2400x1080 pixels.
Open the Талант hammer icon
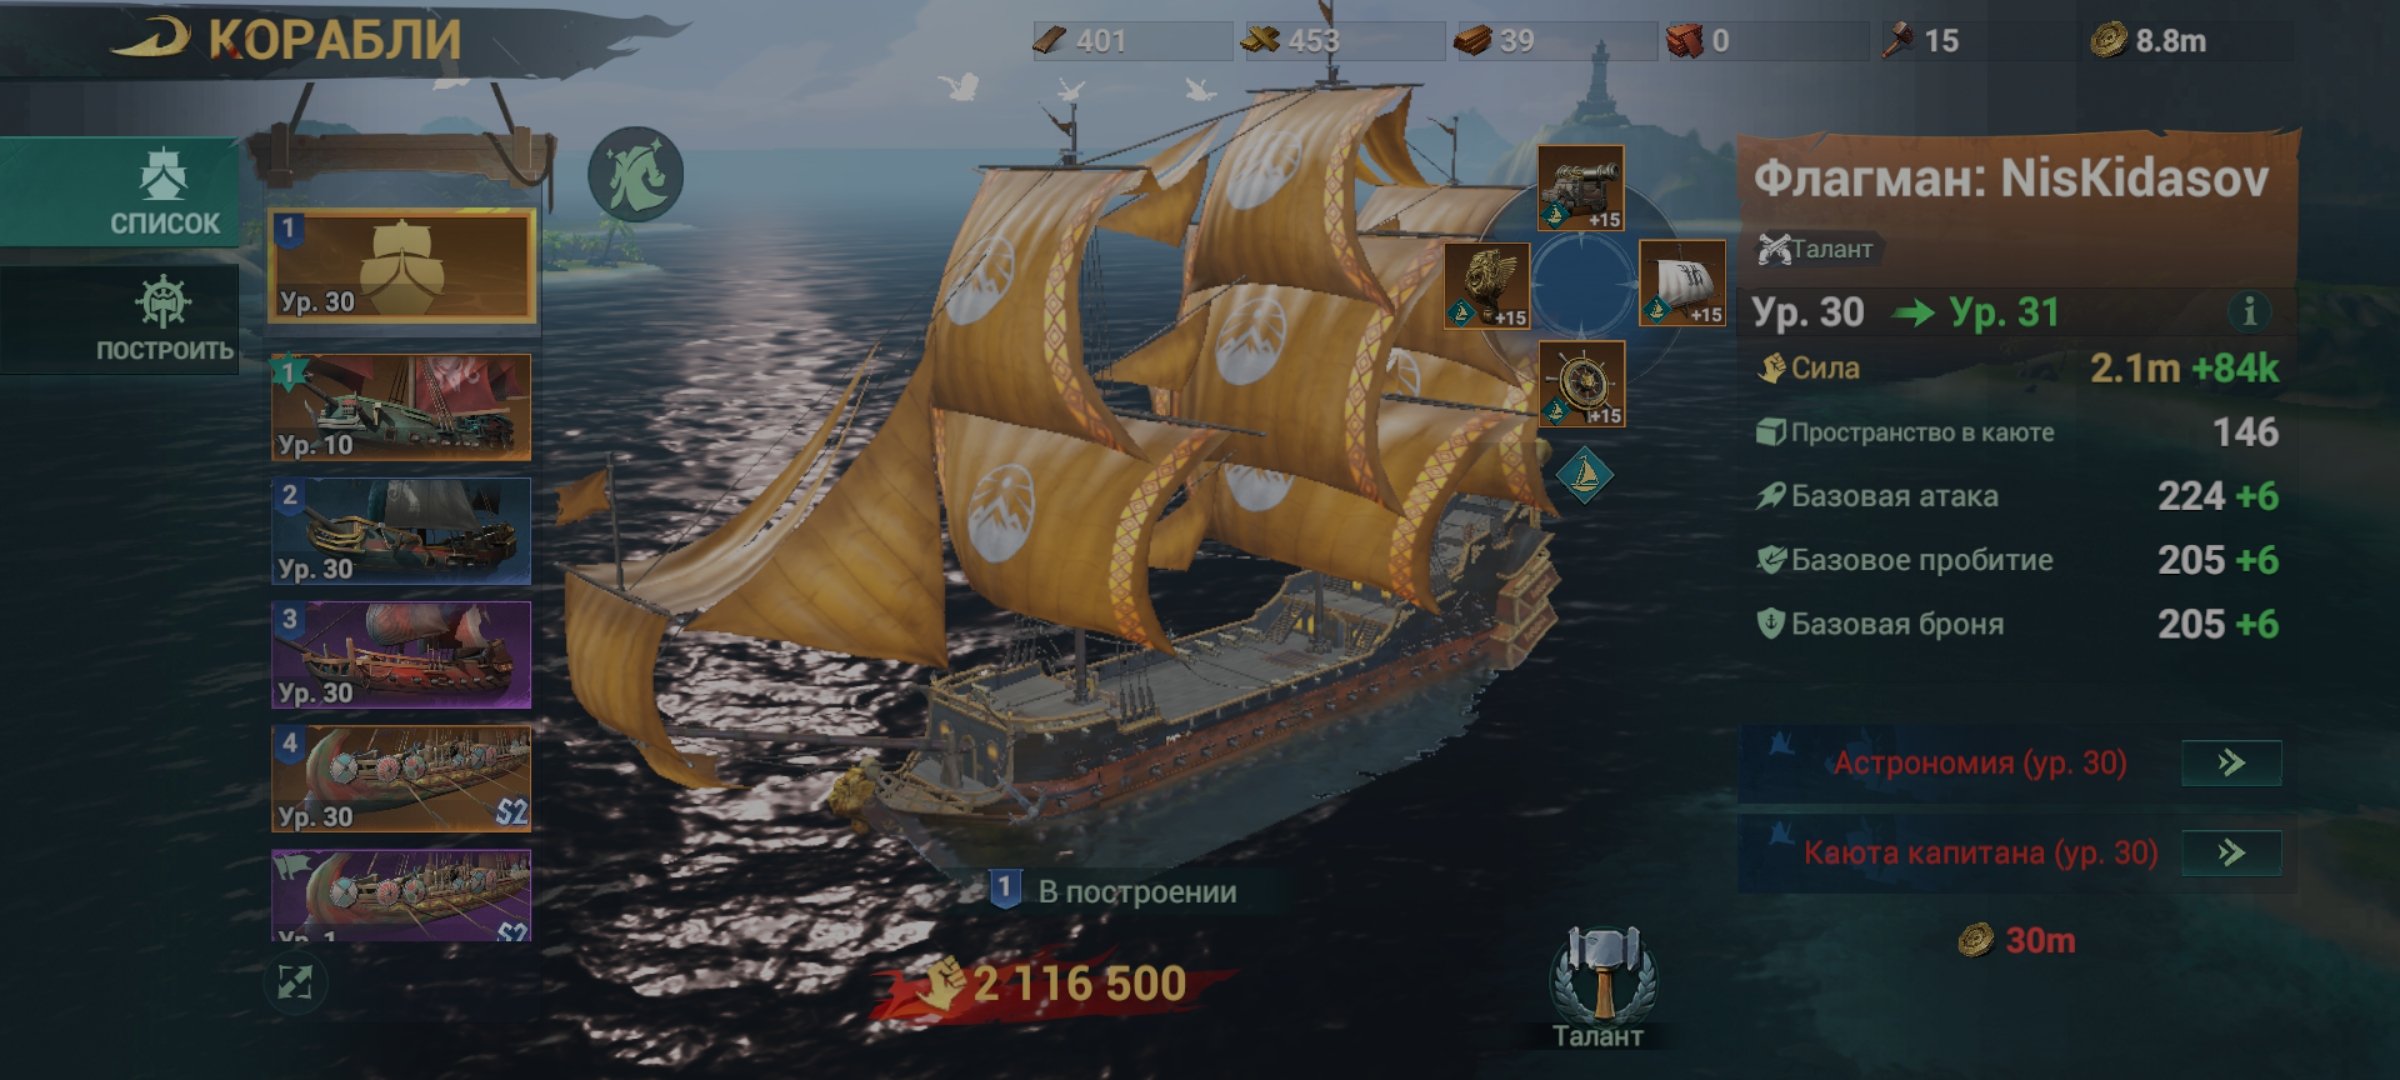point(1603,976)
